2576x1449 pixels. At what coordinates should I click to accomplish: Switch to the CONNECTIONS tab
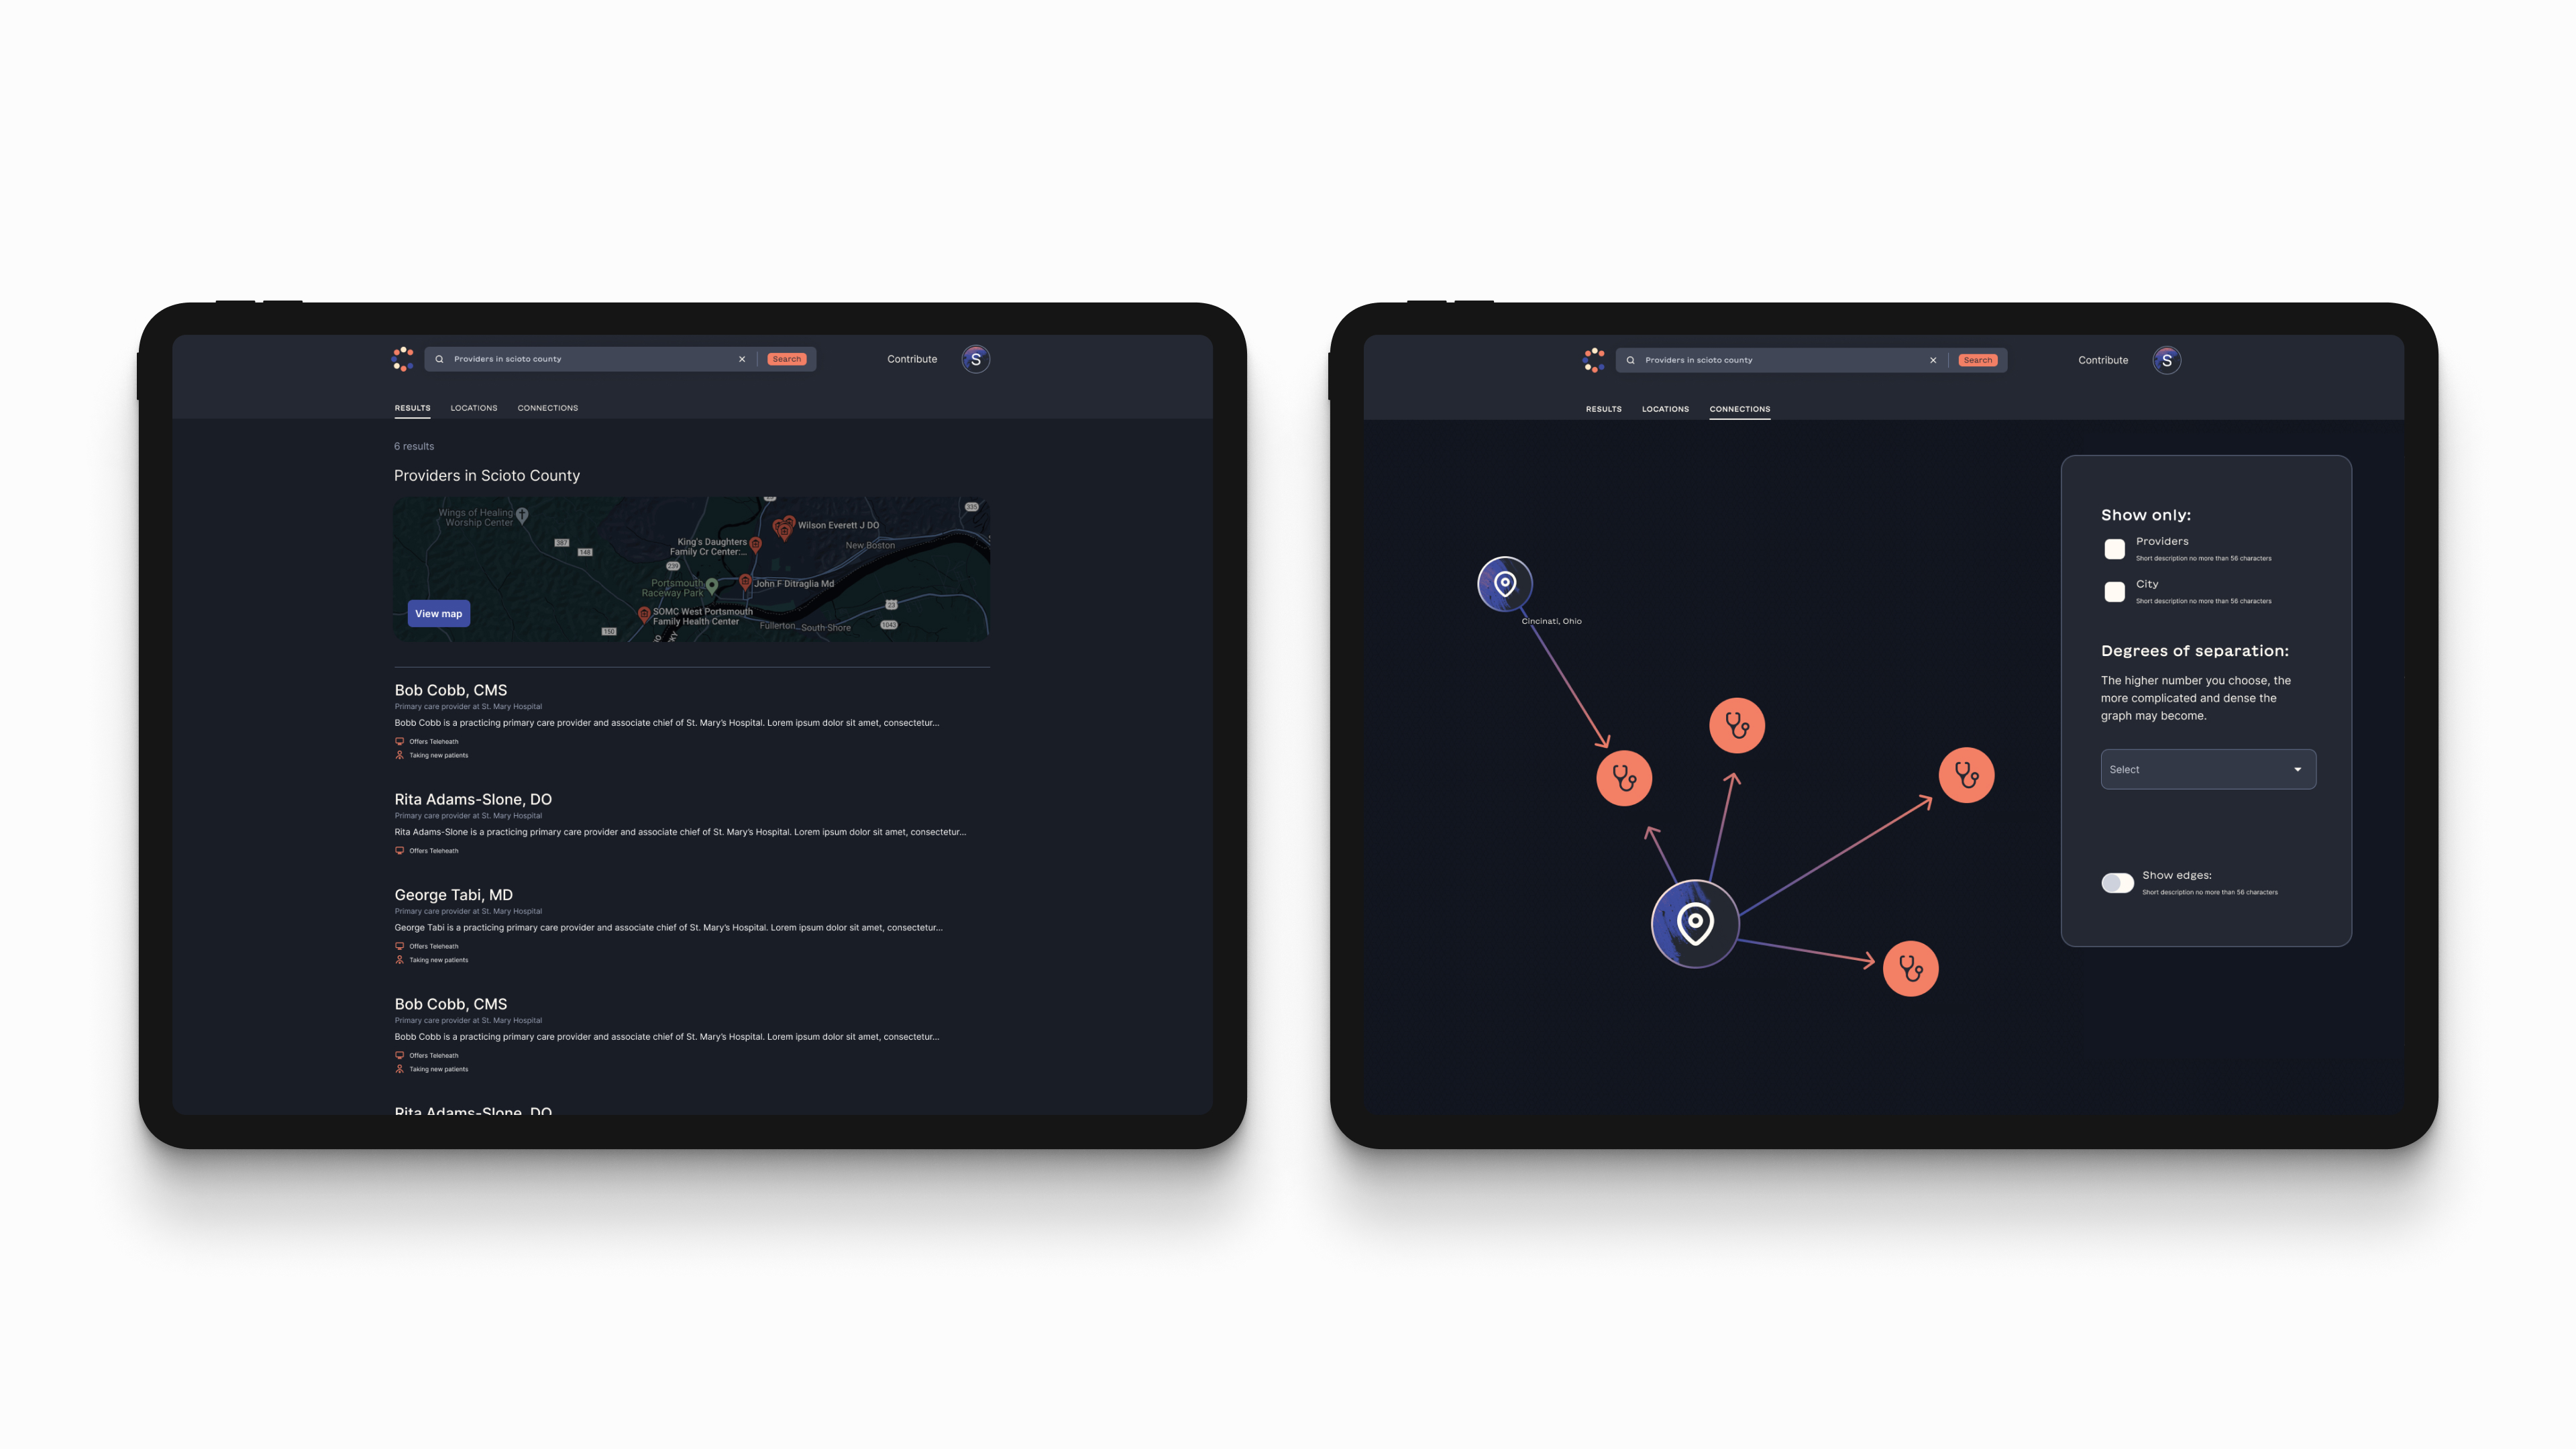pos(547,409)
